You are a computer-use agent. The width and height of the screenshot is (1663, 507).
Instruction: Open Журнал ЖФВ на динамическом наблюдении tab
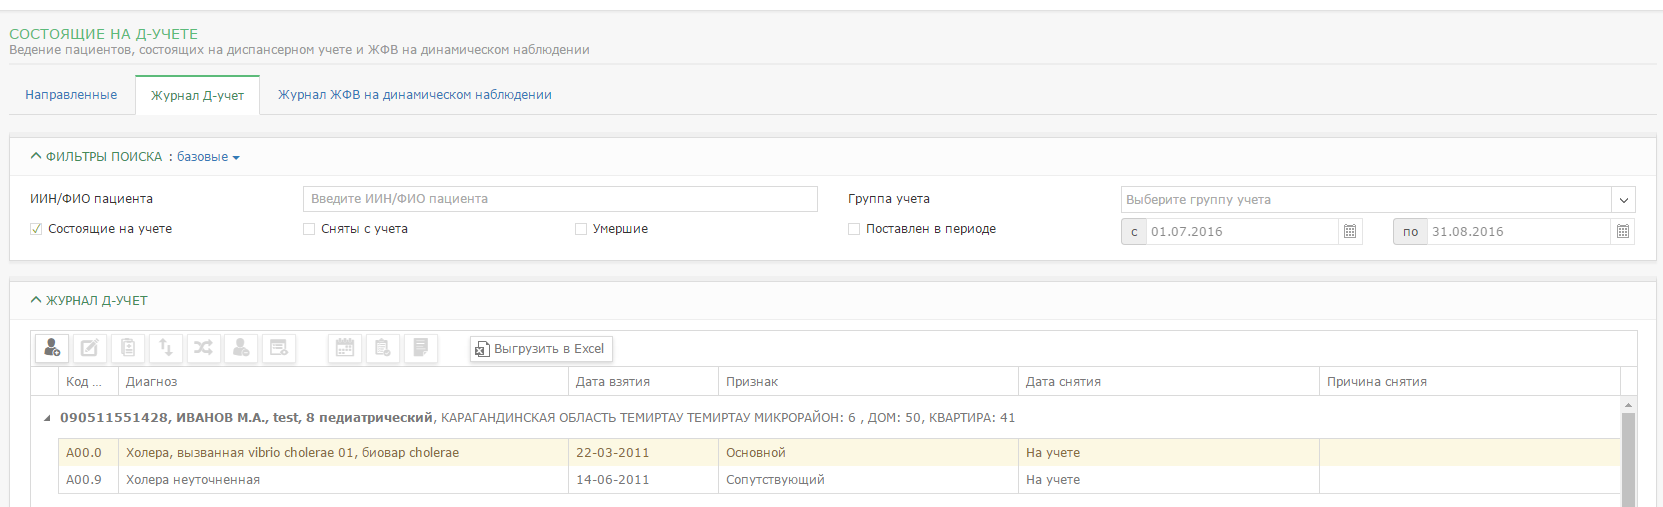415,95
